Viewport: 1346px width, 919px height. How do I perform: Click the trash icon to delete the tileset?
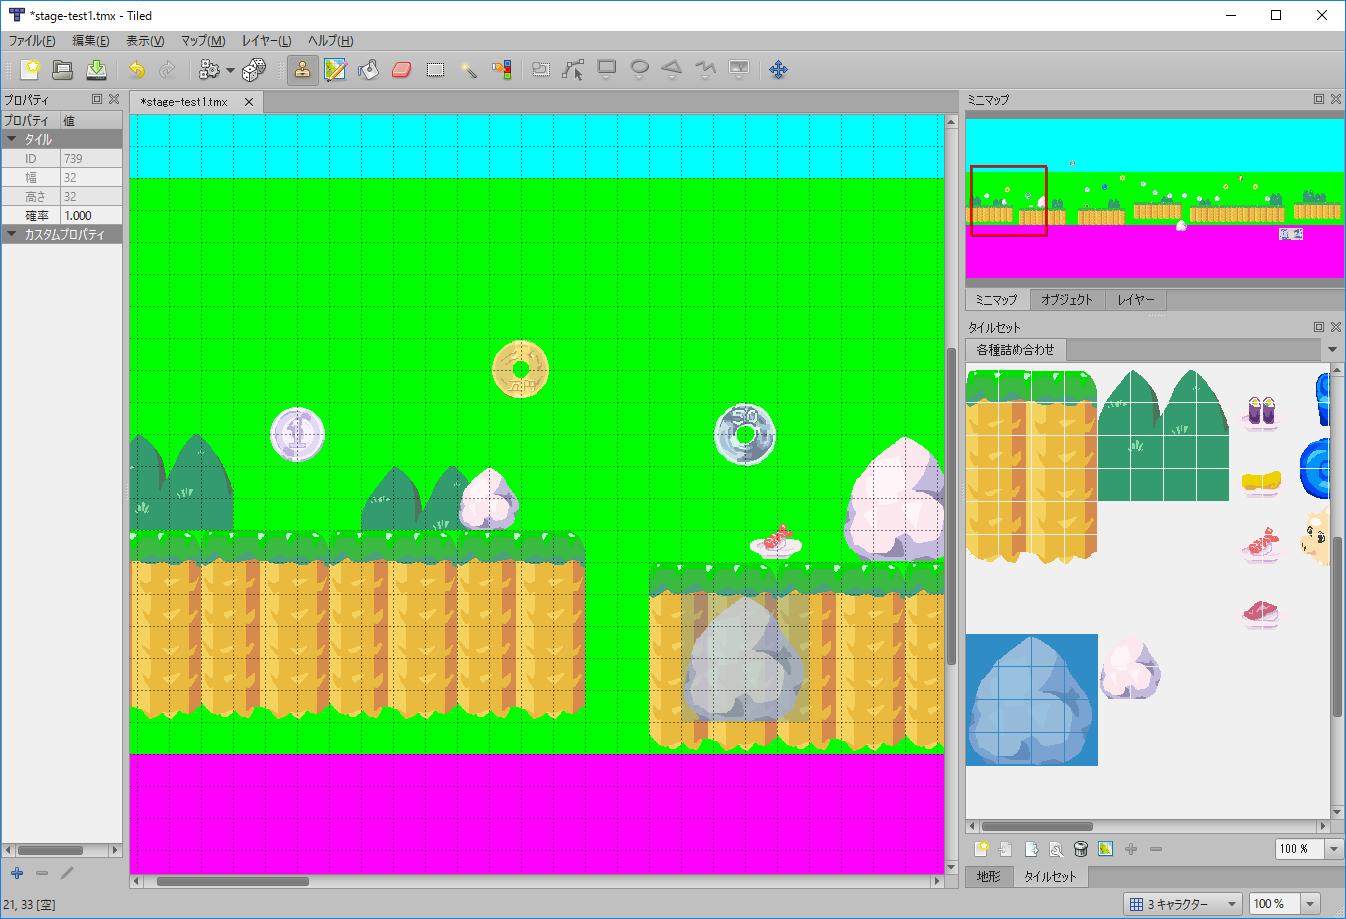[1081, 849]
